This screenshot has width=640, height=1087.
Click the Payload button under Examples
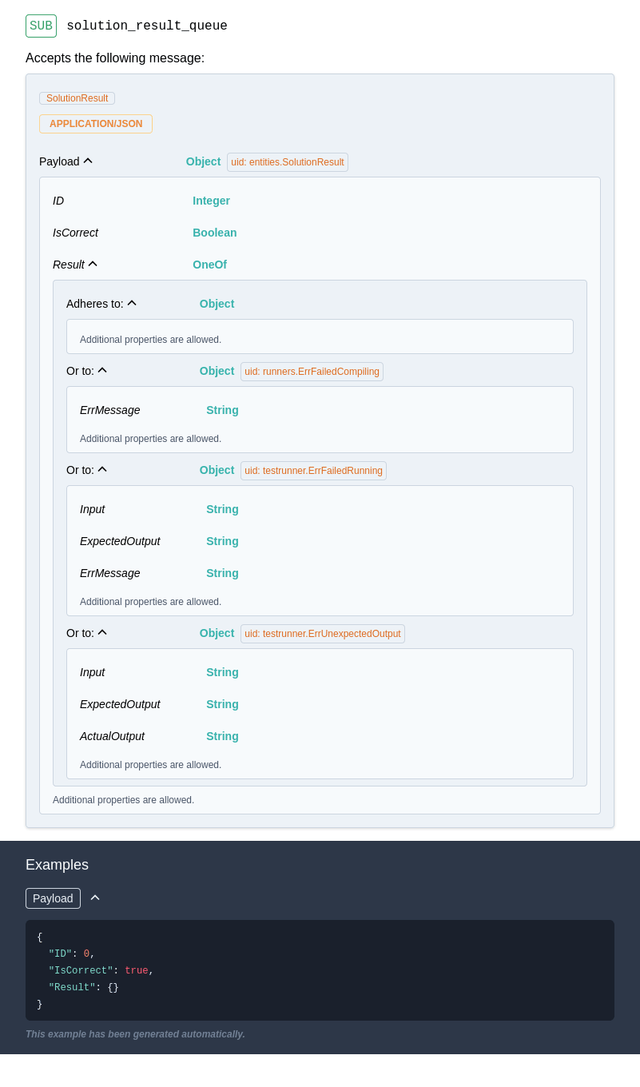coord(53,898)
